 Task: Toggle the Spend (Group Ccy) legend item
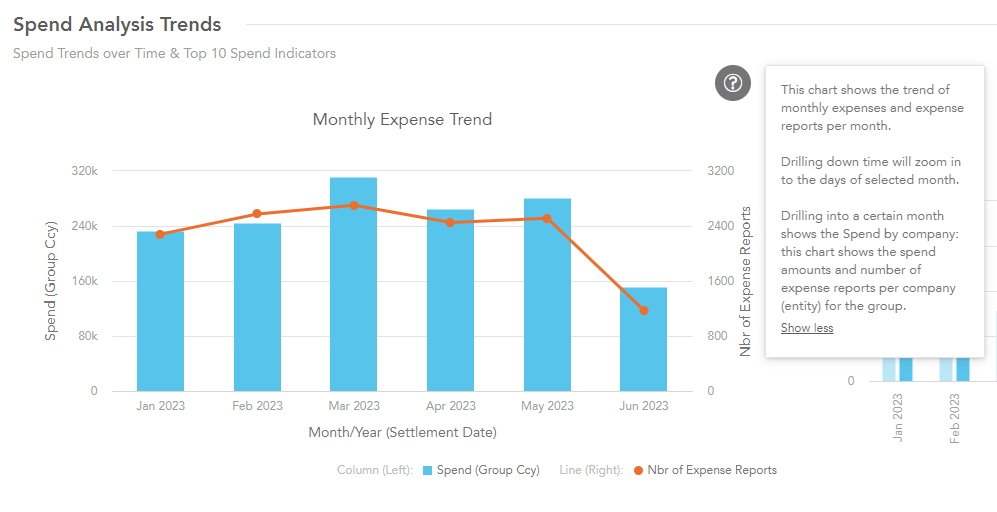pyautogui.click(x=487, y=470)
